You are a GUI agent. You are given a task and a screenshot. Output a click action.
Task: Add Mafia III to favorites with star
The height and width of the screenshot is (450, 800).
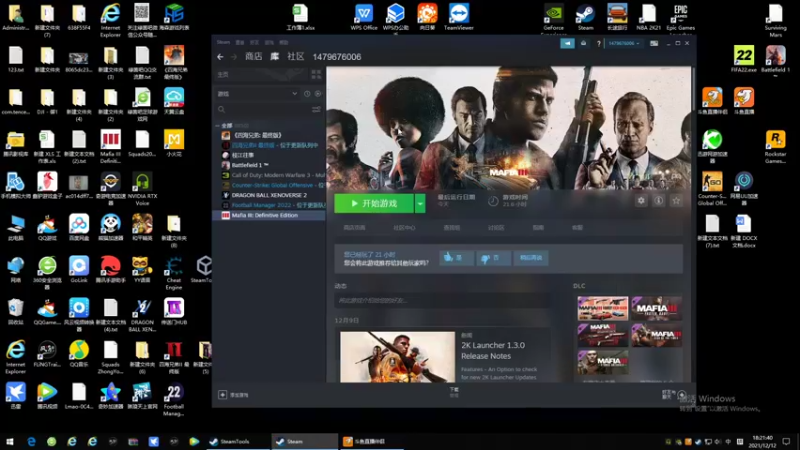(676, 201)
